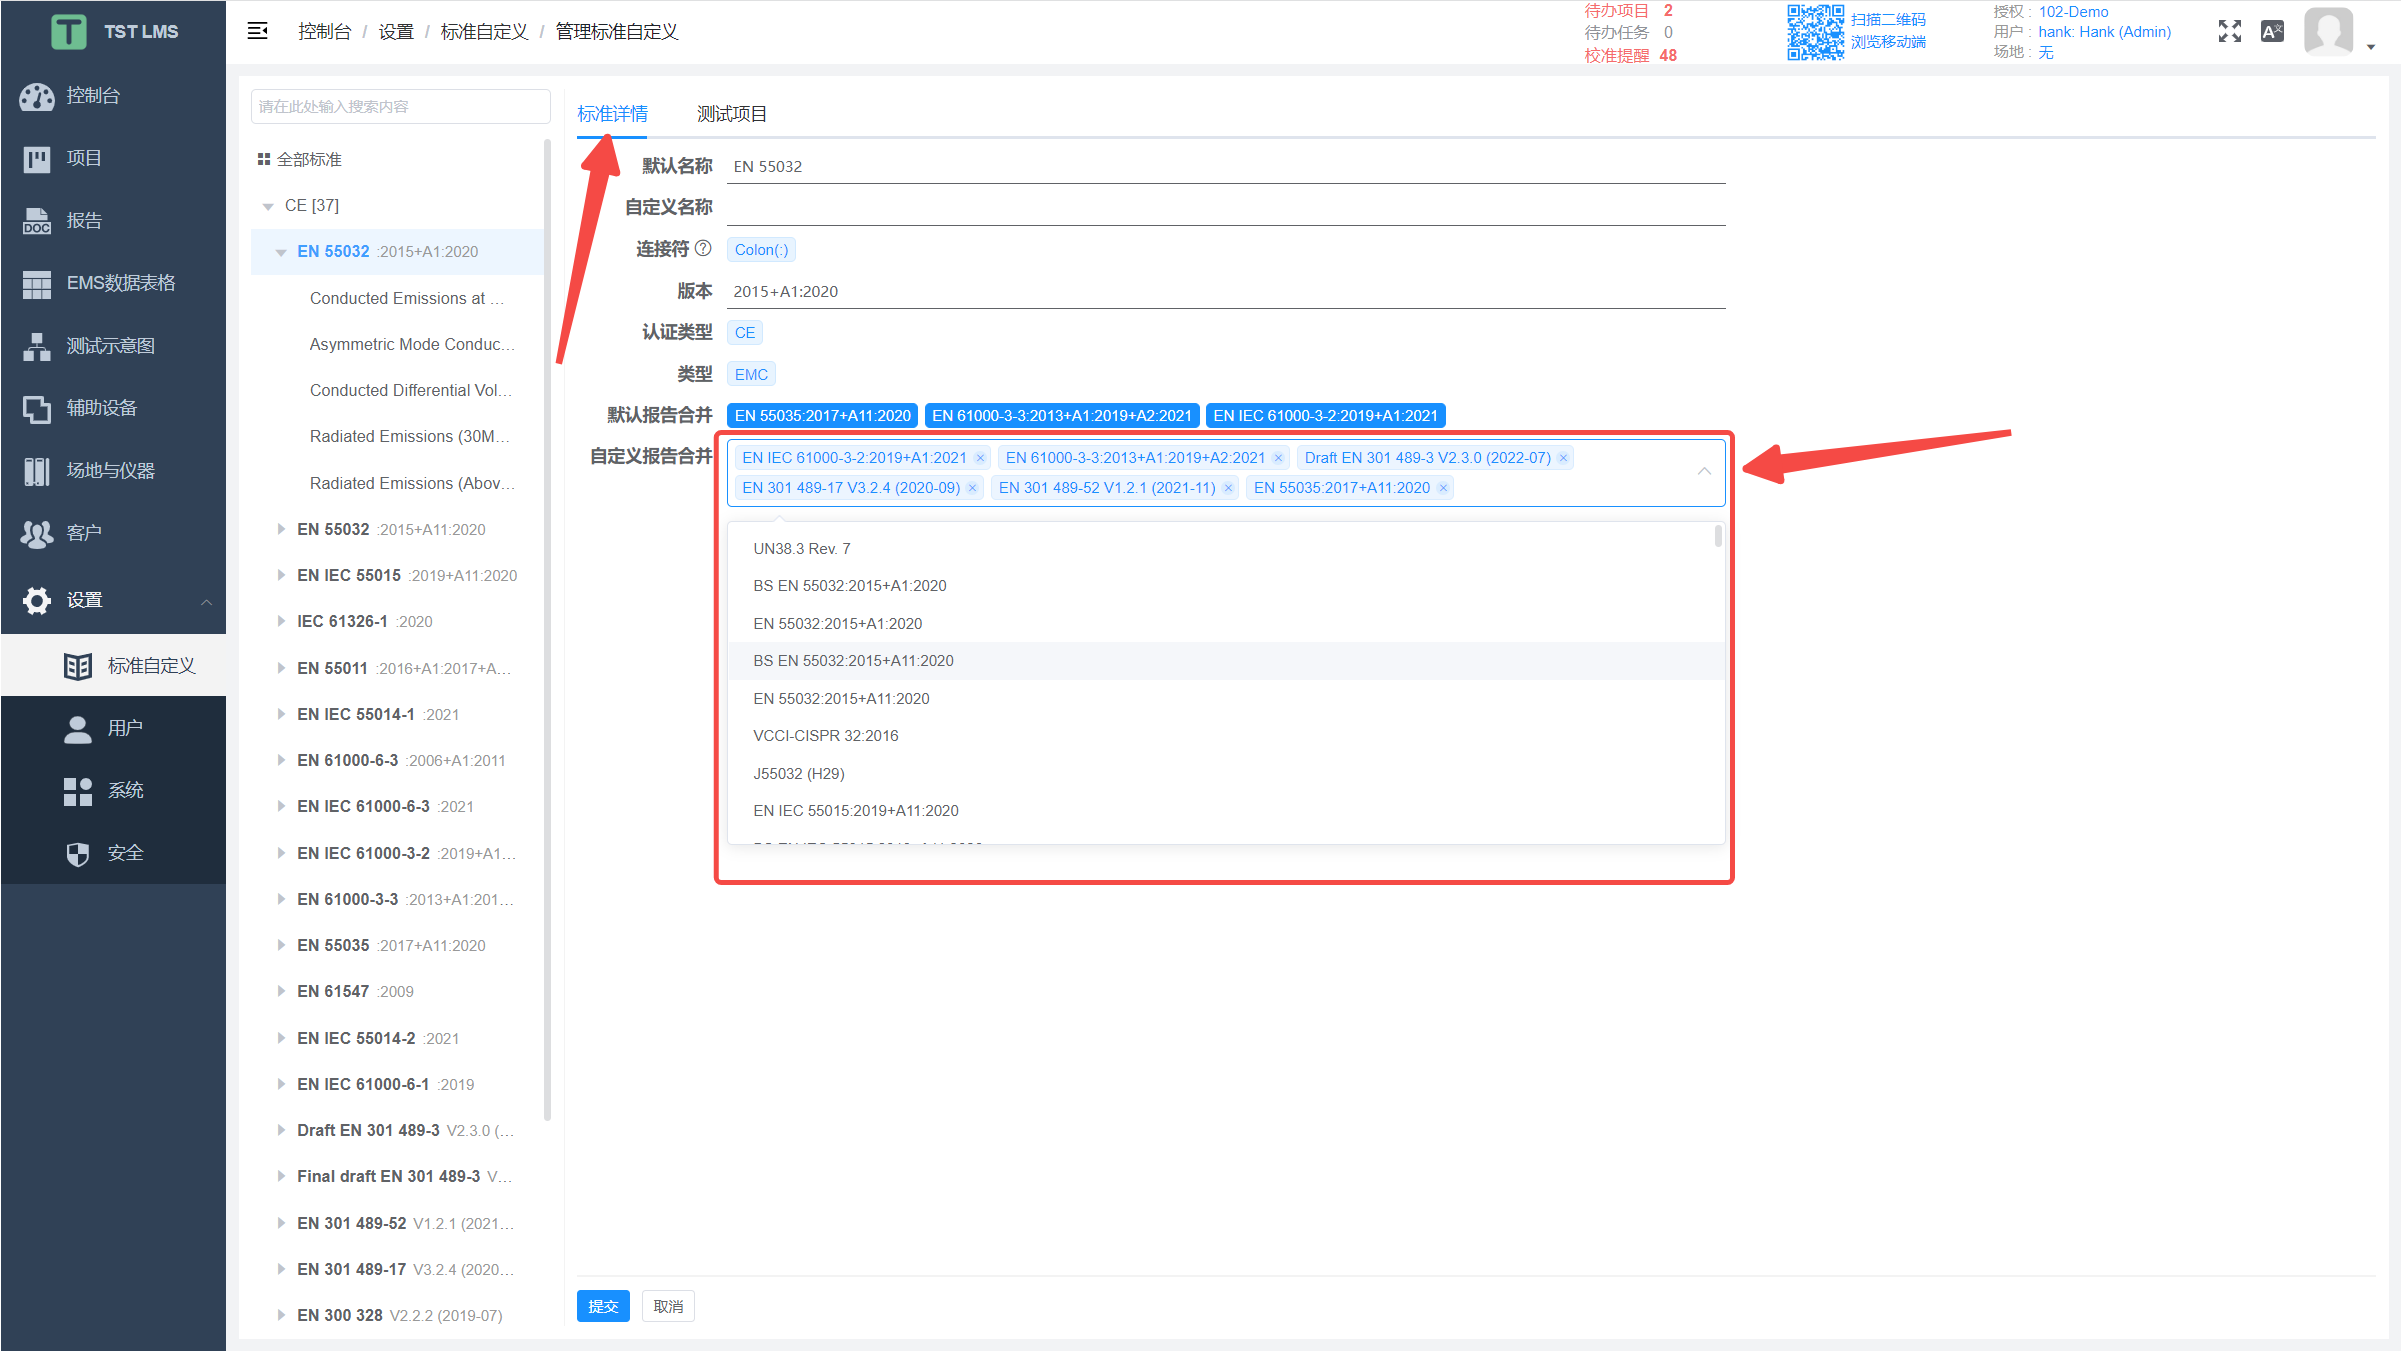This screenshot has height=1351, width=2401.
Task: Click the QR code image
Action: 1815,32
